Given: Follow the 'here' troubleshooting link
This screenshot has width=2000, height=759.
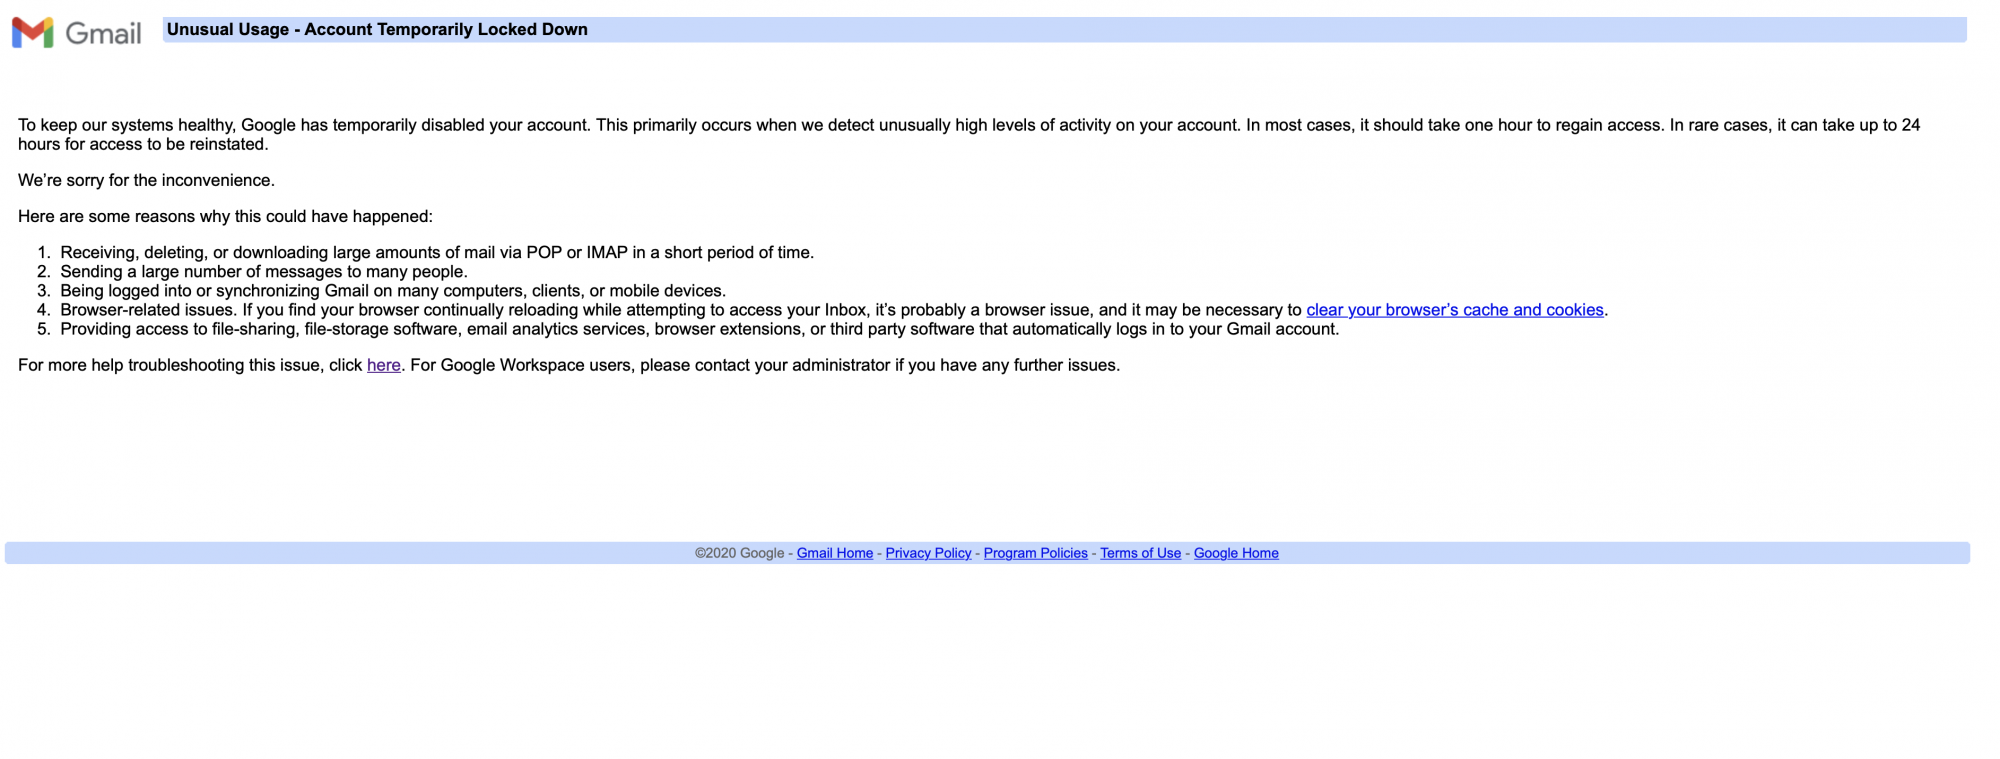Looking at the screenshot, I should pos(383,365).
